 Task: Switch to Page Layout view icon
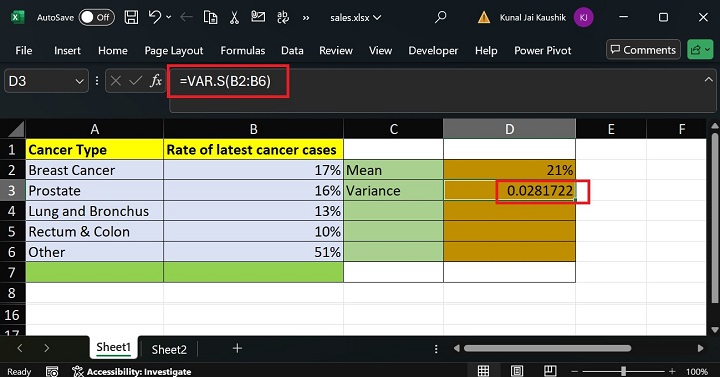[517, 370]
